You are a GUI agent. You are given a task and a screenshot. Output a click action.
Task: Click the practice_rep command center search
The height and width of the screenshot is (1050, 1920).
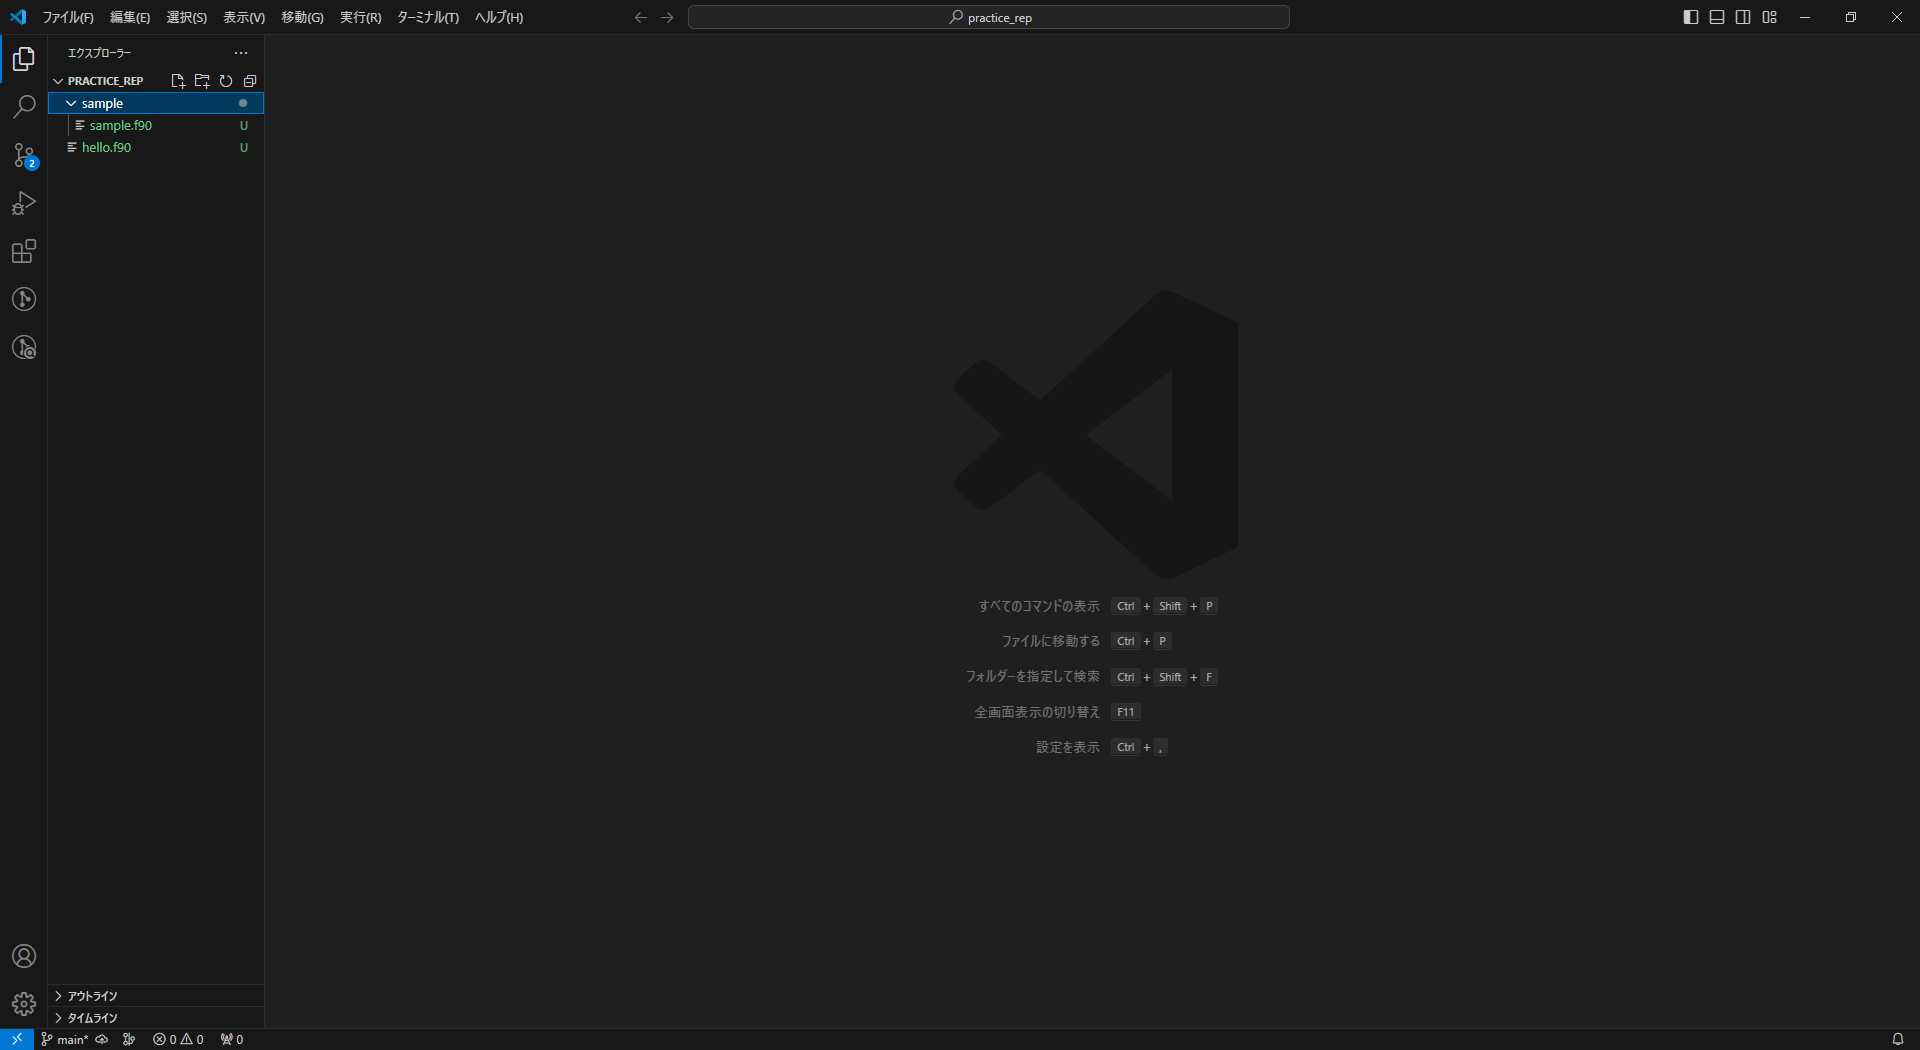[x=989, y=17]
